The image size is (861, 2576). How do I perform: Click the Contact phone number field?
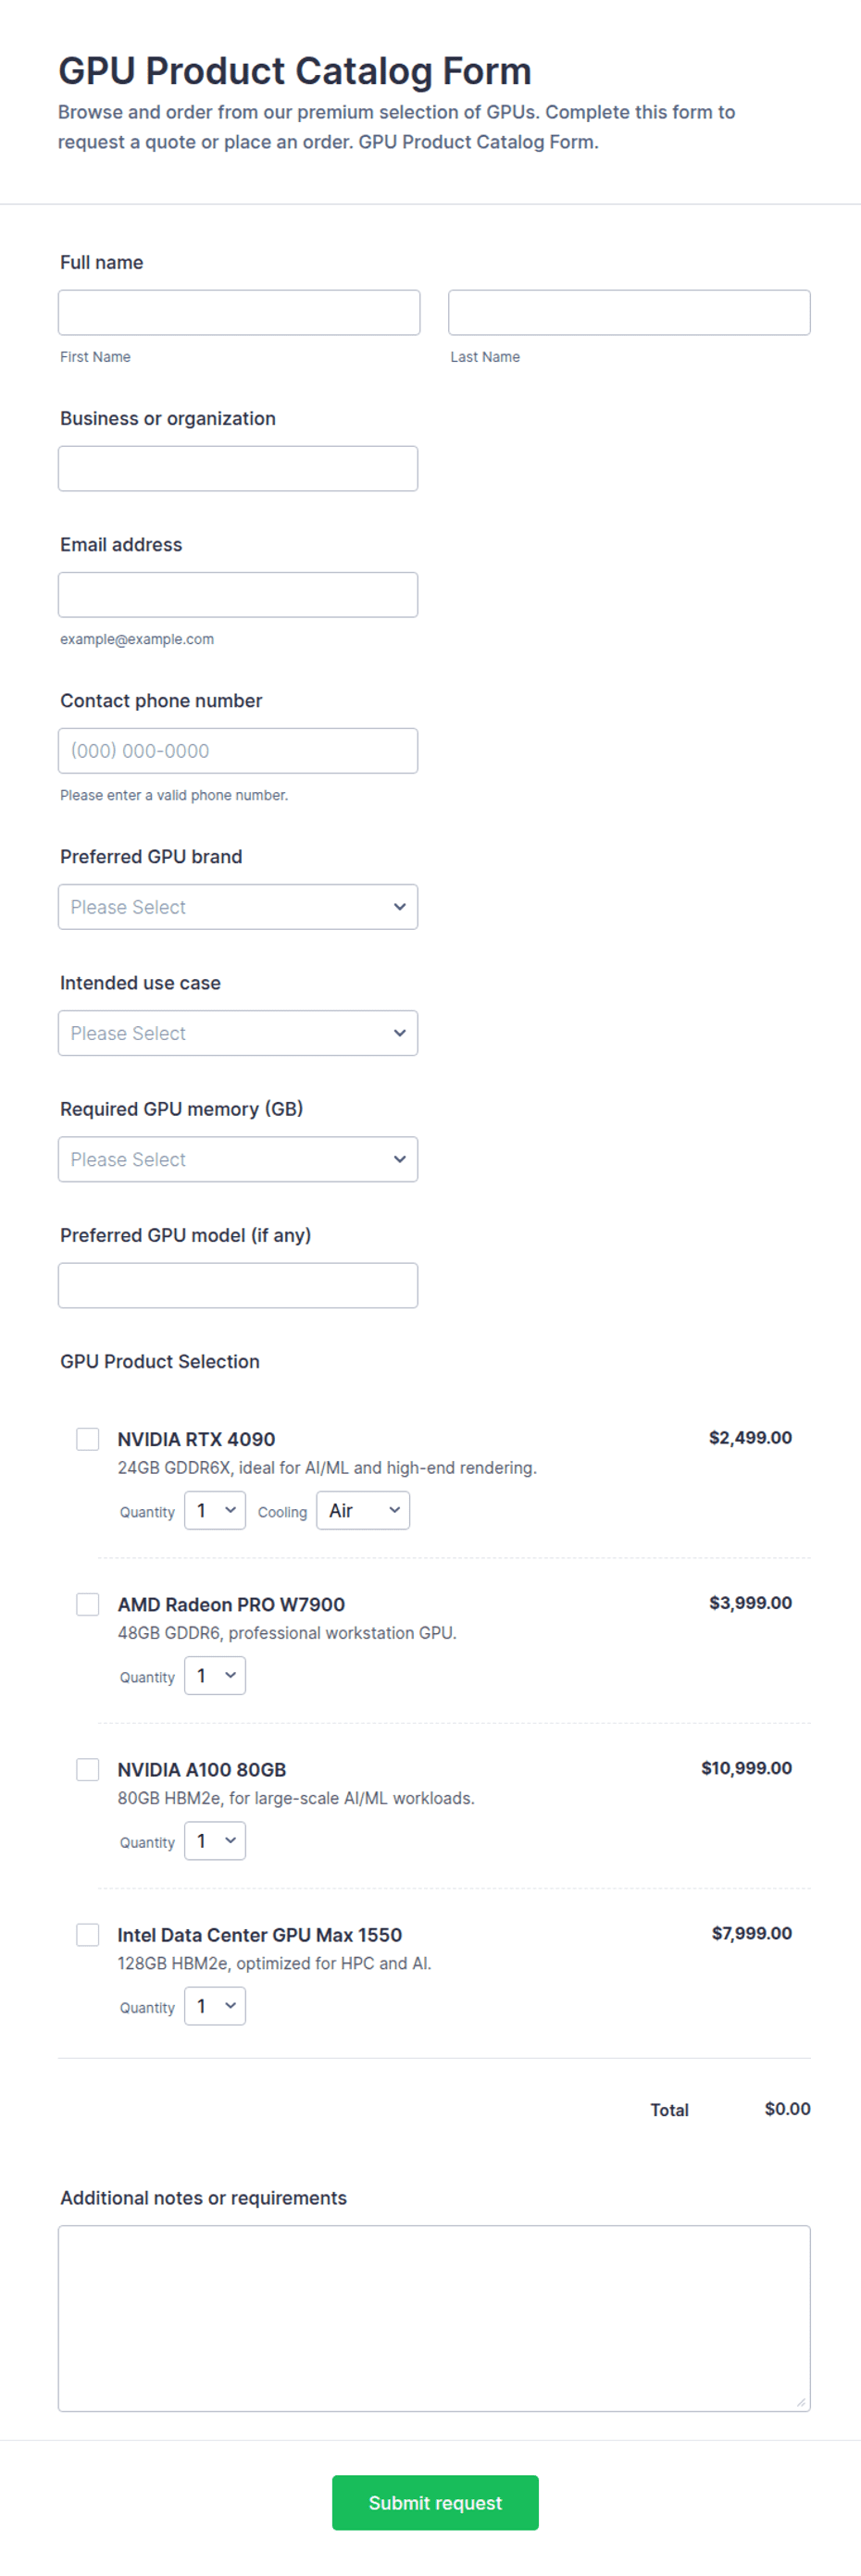click(x=238, y=750)
